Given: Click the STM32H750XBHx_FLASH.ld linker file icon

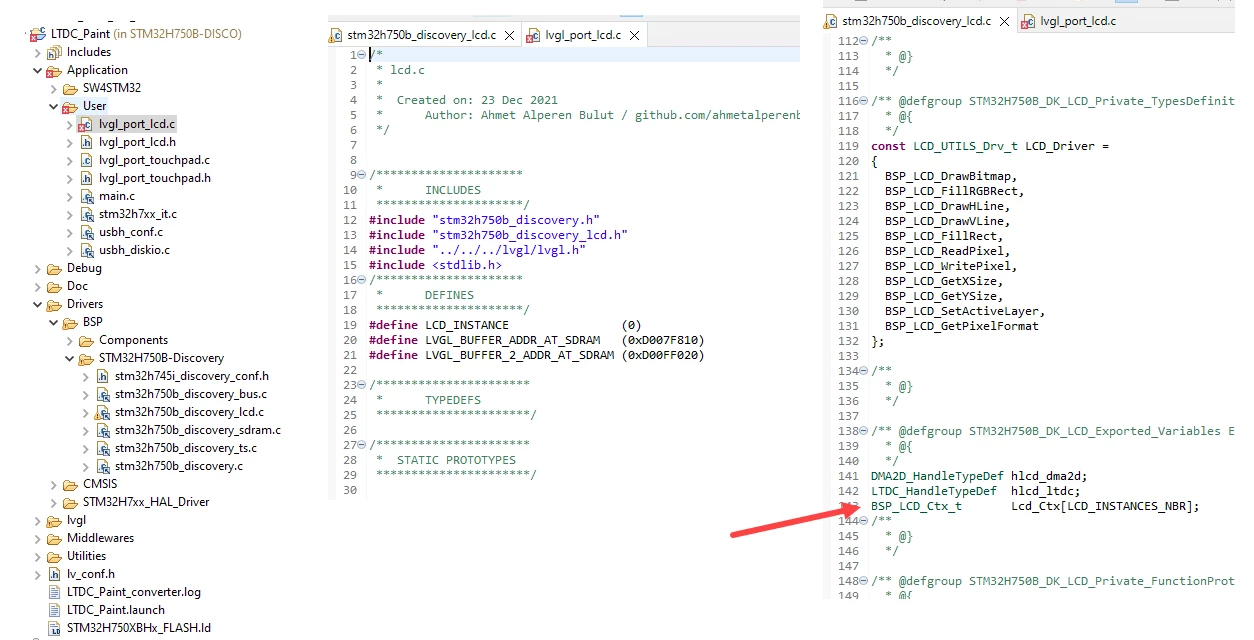Looking at the screenshot, I should pyautogui.click(x=54, y=628).
